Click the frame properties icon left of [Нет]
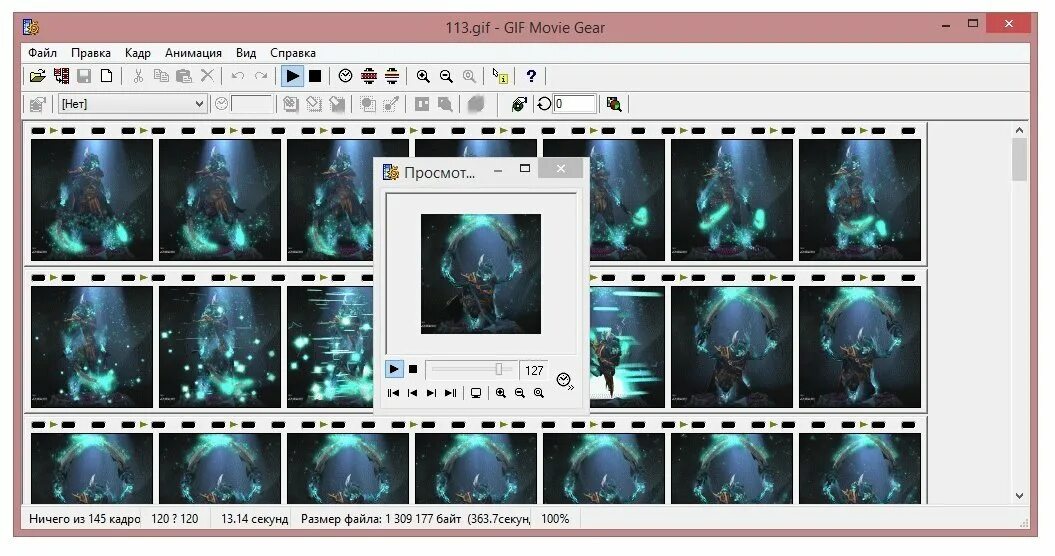The height and width of the screenshot is (556, 1055). pyautogui.click(x=38, y=104)
